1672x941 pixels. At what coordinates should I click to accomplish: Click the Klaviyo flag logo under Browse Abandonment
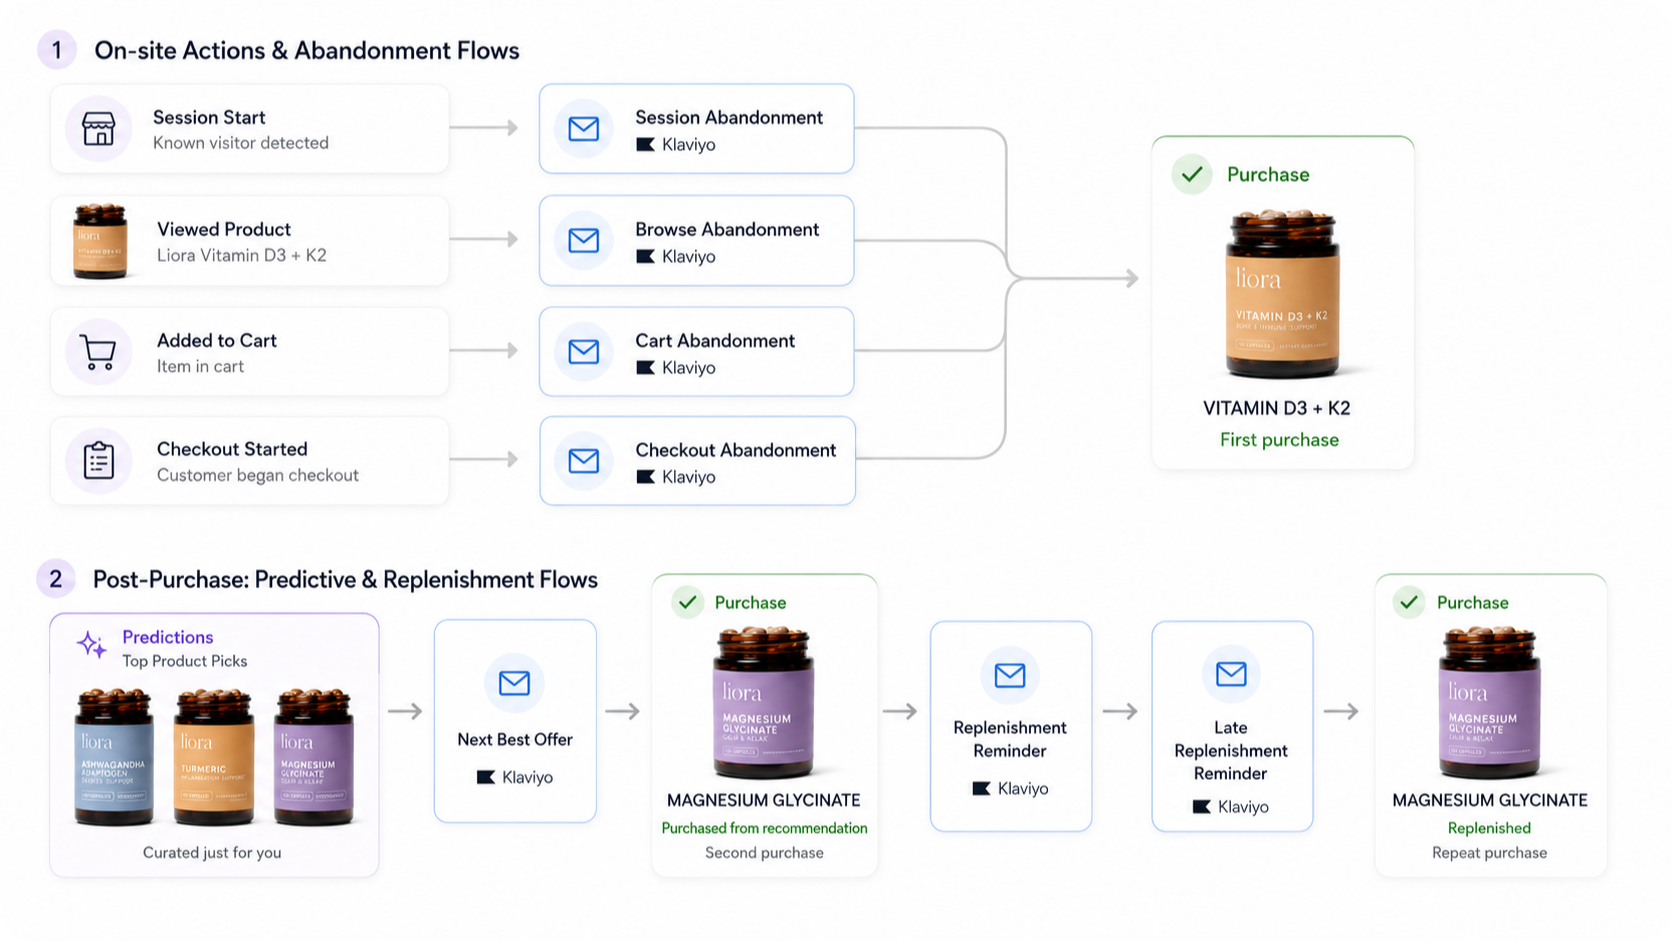tap(645, 257)
